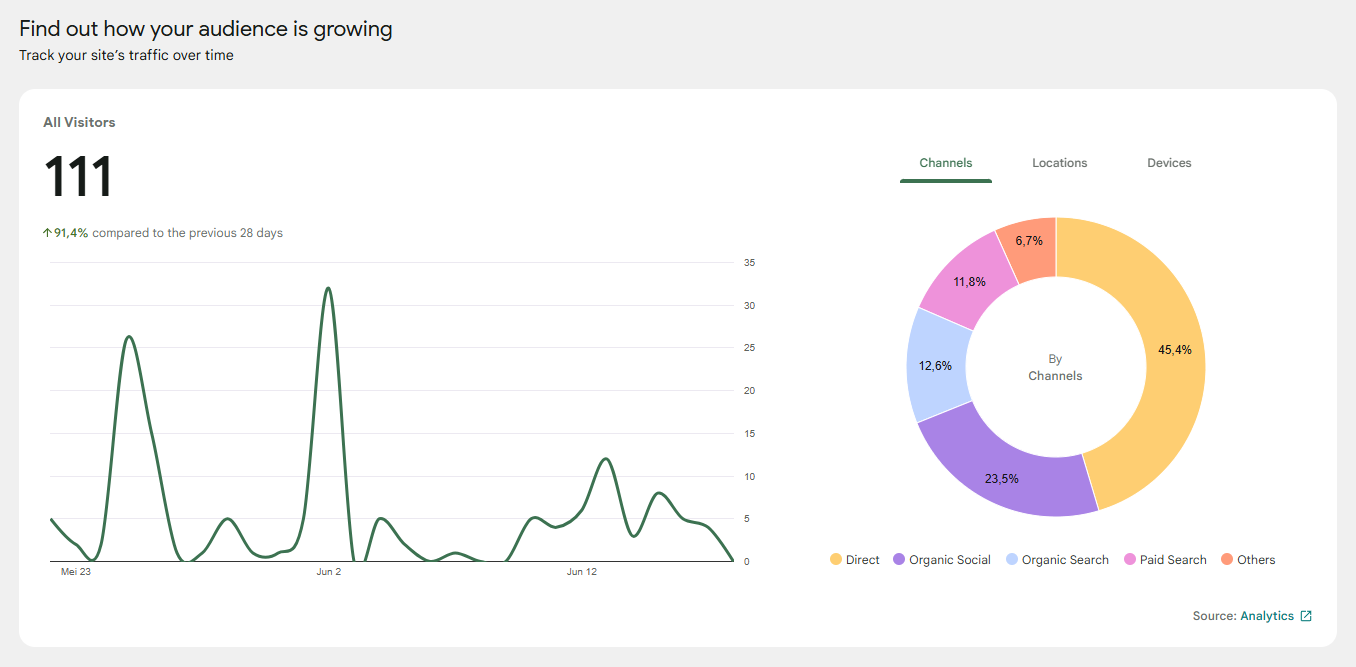The width and height of the screenshot is (1356, 667).
Task: Click the 11,8% Paid Search donut segment
Action: pyautogui.click(x=968, y=281)
